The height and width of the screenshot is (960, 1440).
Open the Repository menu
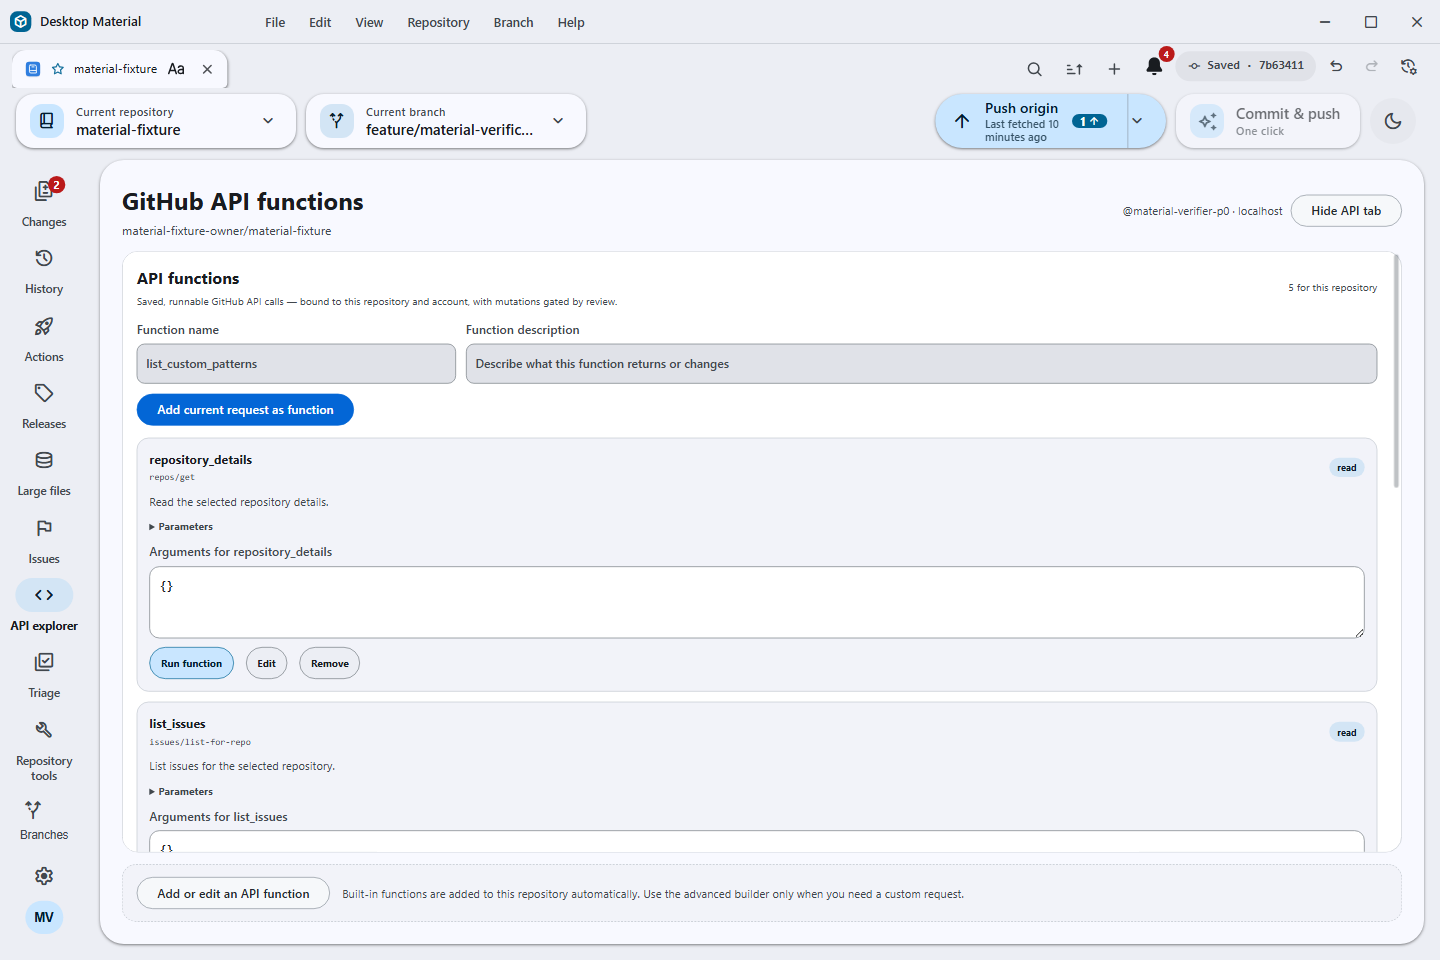click(438, 22)
